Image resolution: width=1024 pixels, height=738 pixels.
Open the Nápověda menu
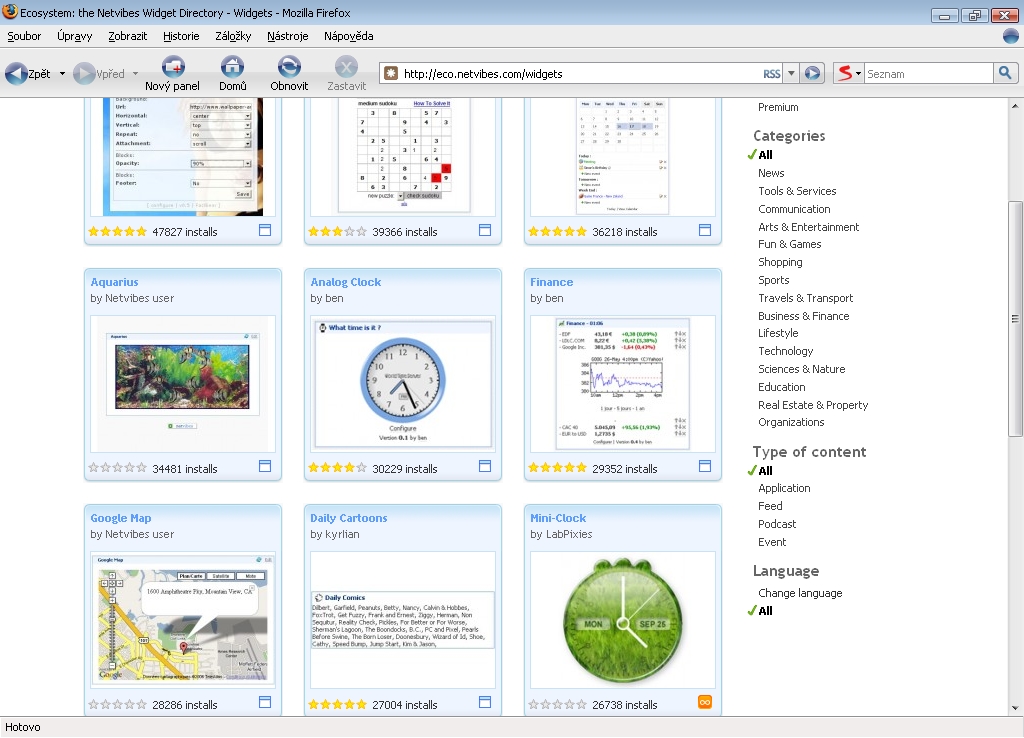349,36
